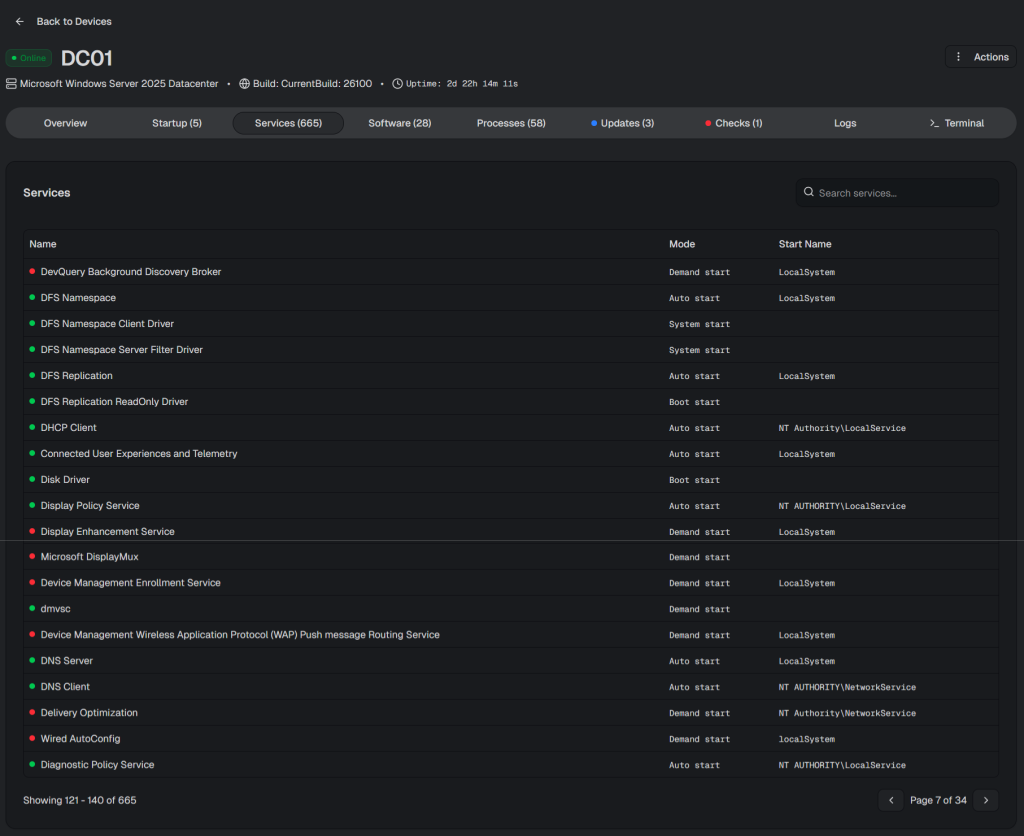Open the Logs tab

[845, 123]
